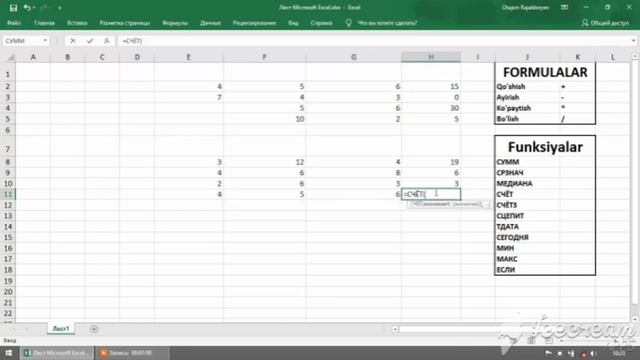The image size is (640, 360).
Task: Open the Справка ribbon tab
Action: click(x=321, y=23)
